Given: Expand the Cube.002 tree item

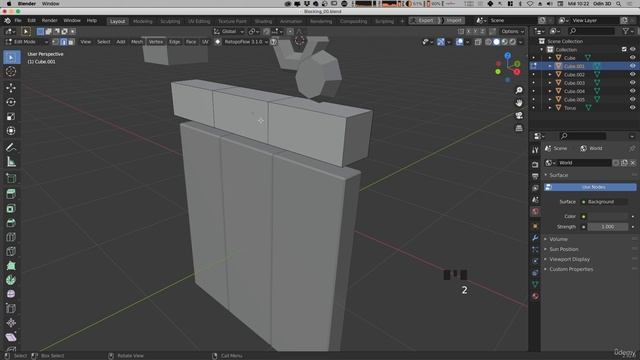Looking at the screenshot, I should click(x=550, y=75).
